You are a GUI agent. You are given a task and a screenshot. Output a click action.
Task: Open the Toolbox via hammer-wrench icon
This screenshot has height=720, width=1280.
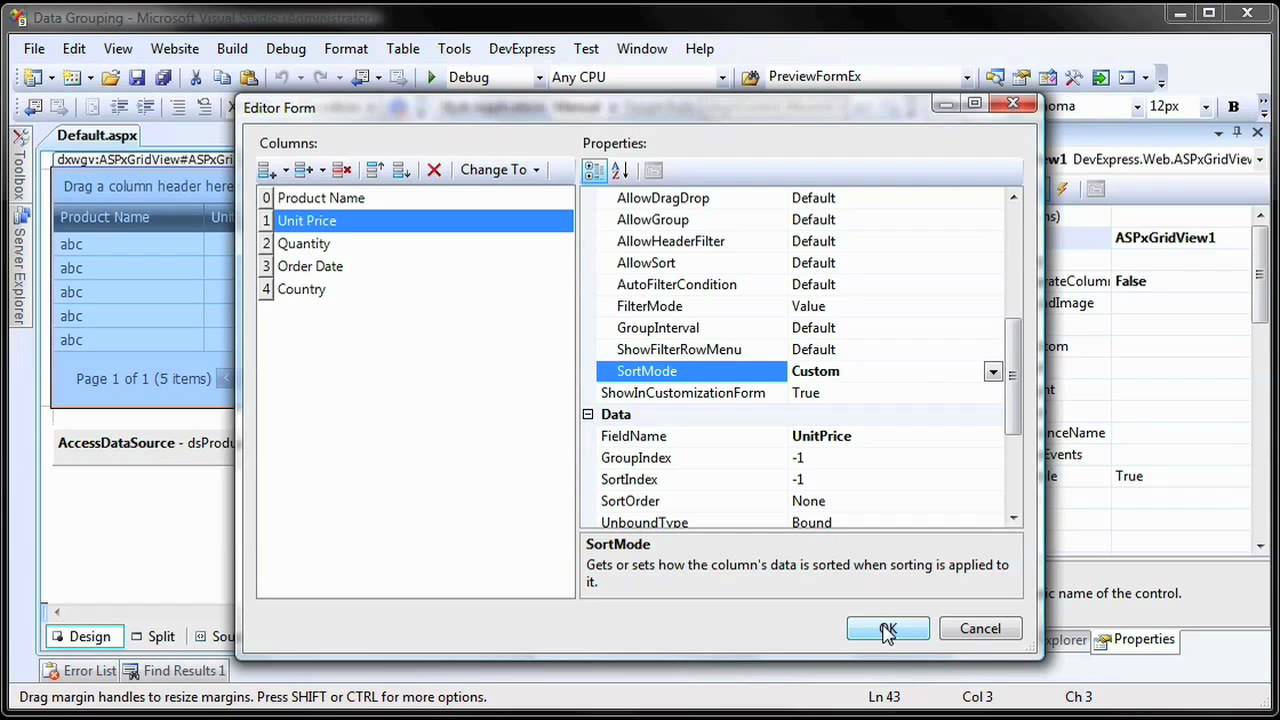click(x=1074, y=77)
